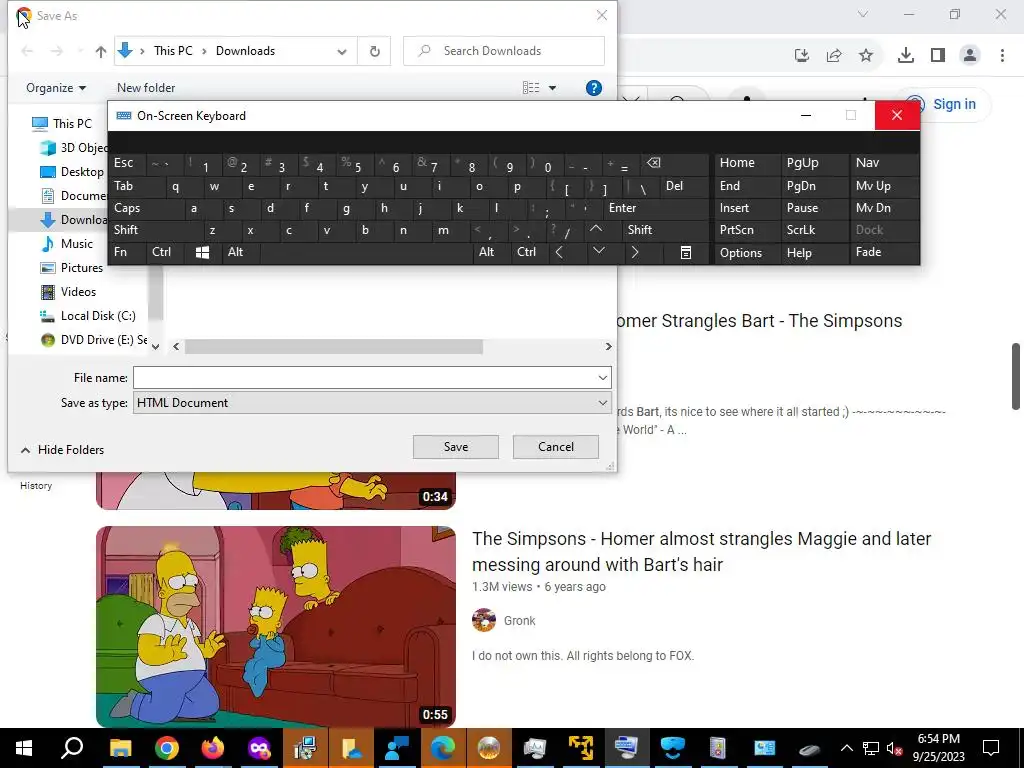This screenshot has width=1024, height=768.
Task: Click the Esc key on On-Screen Keyboard
Action: pos(127,163)
